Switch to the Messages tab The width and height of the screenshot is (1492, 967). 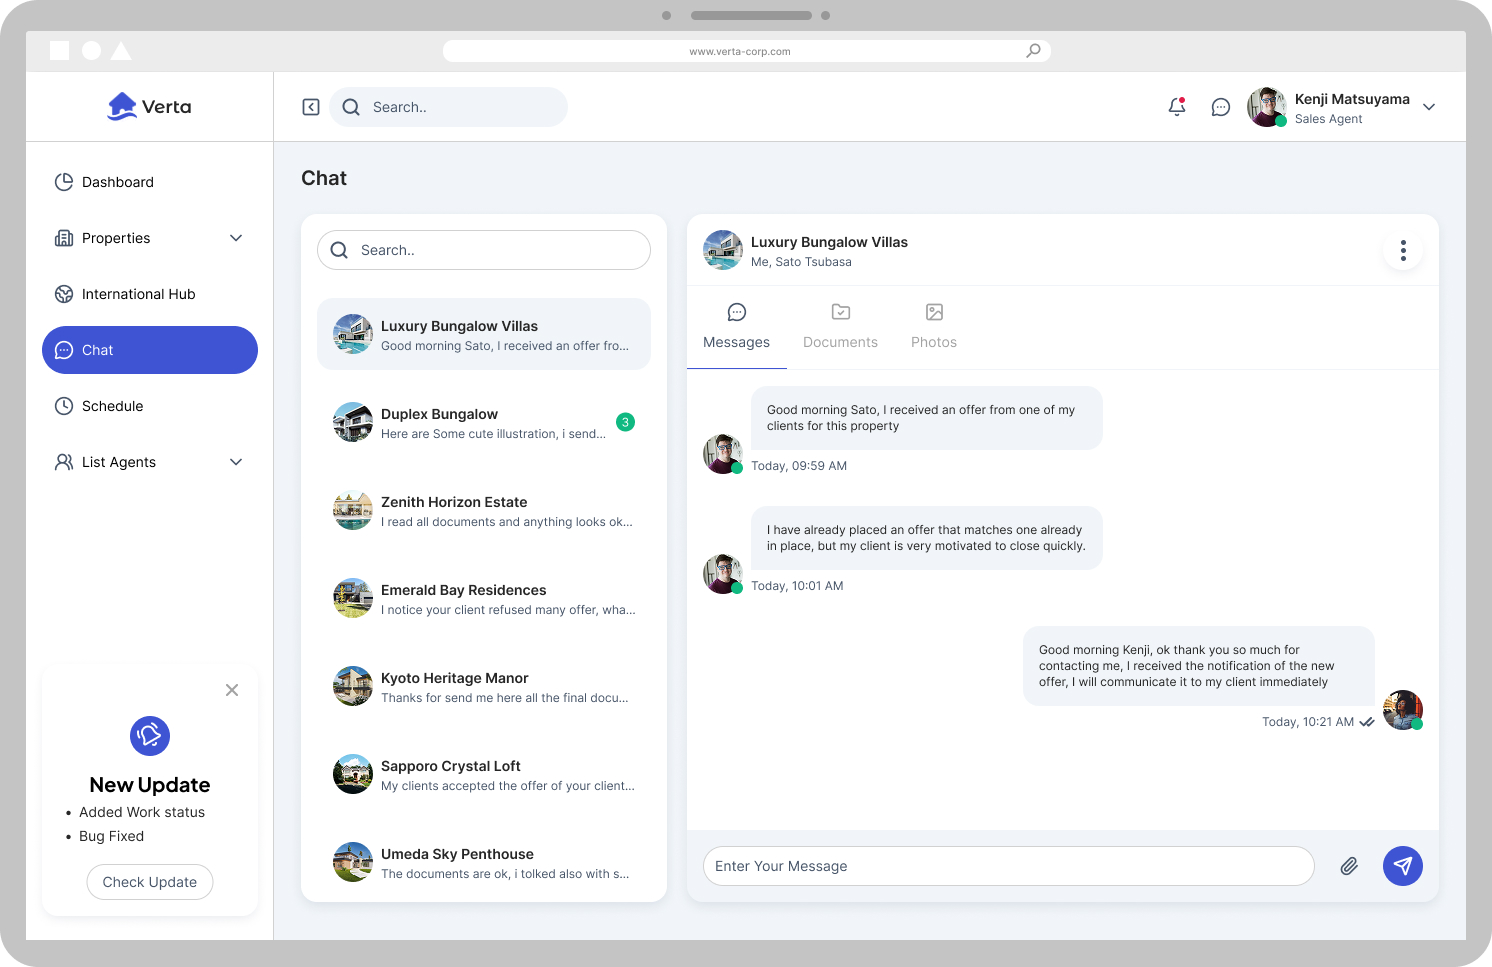coord(737,327)
